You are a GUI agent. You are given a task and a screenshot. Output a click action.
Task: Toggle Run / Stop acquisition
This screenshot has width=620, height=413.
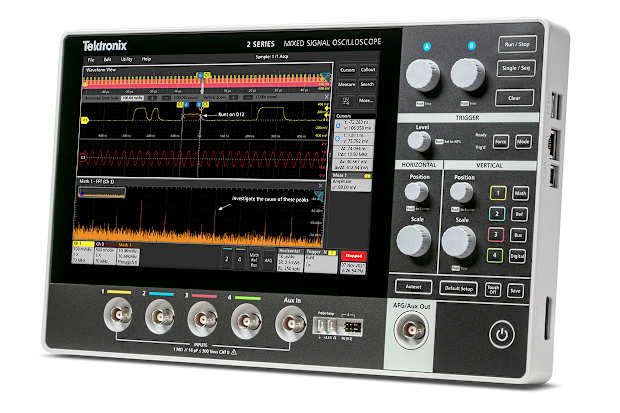pyautogui.click(x=517, y=44)
